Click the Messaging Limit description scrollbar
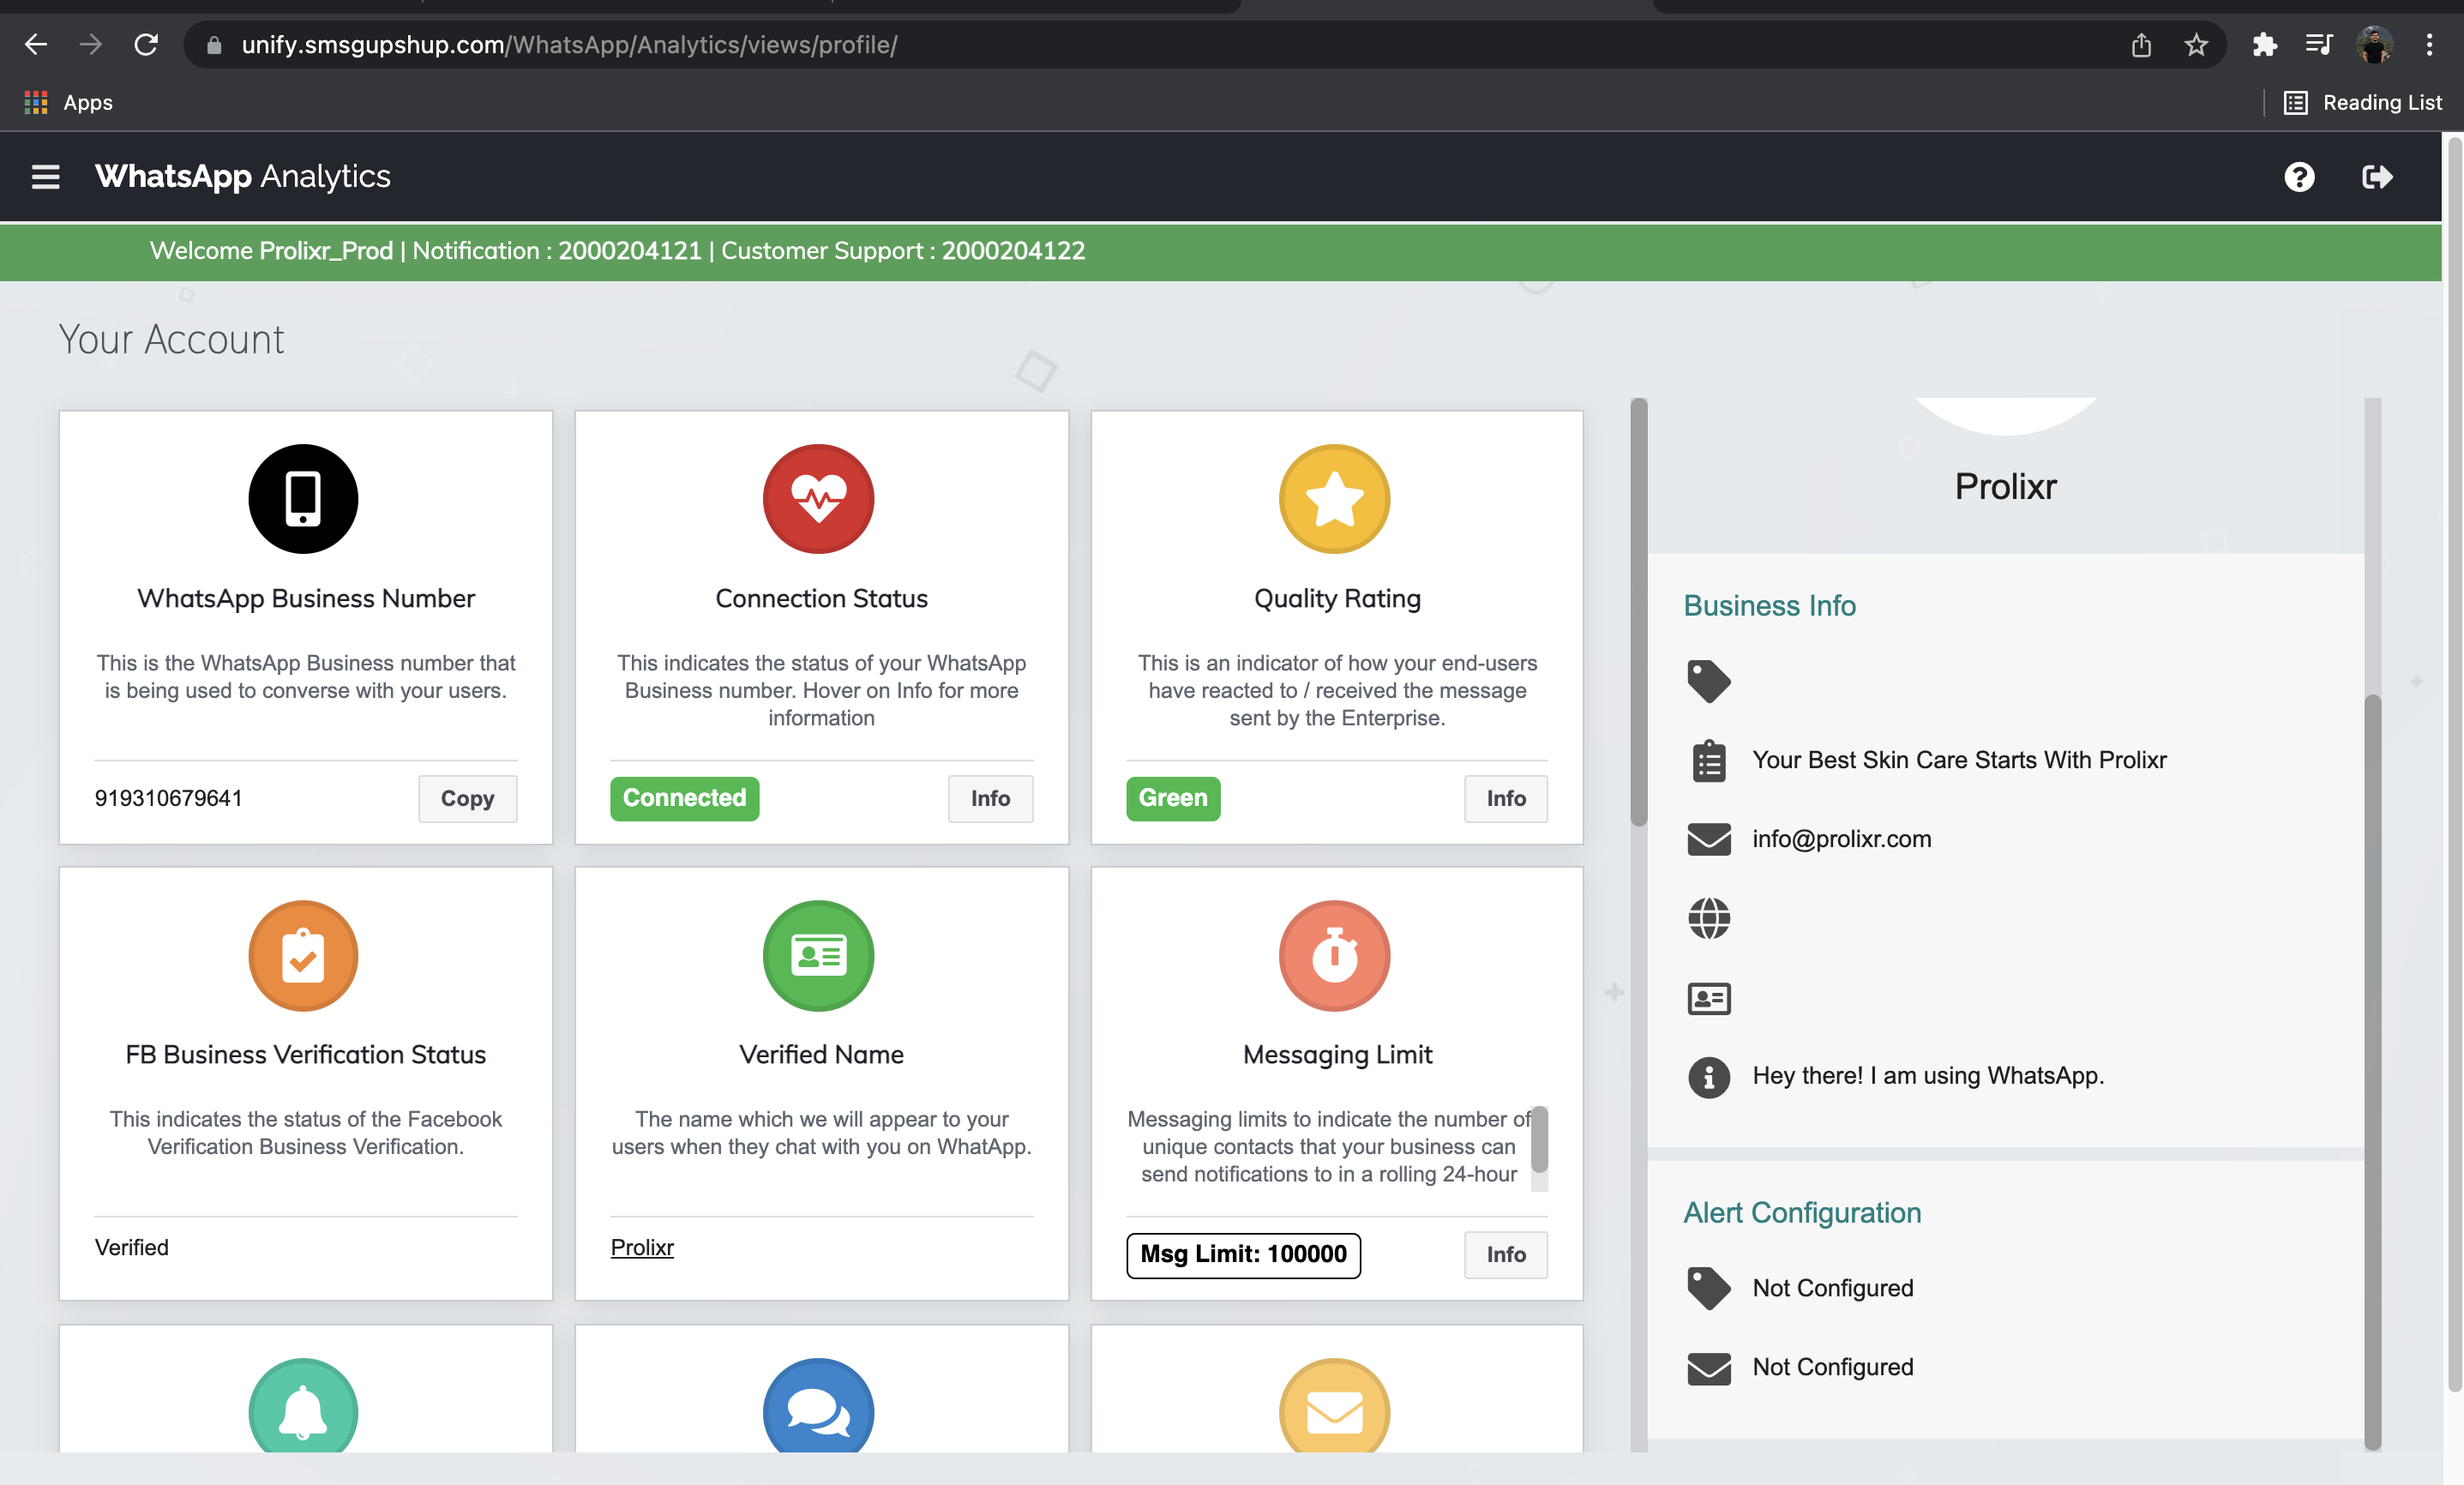 pos(1539,1140)
